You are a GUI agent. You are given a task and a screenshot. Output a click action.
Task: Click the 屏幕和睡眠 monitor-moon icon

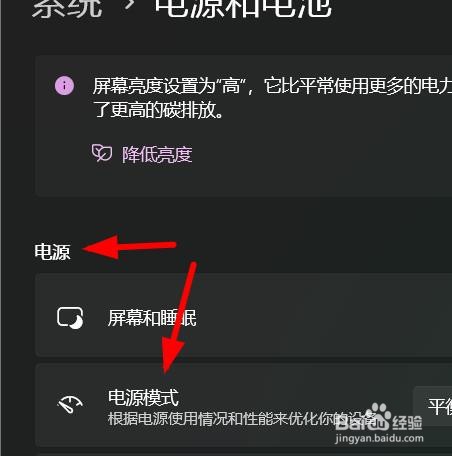click(70, 318)
